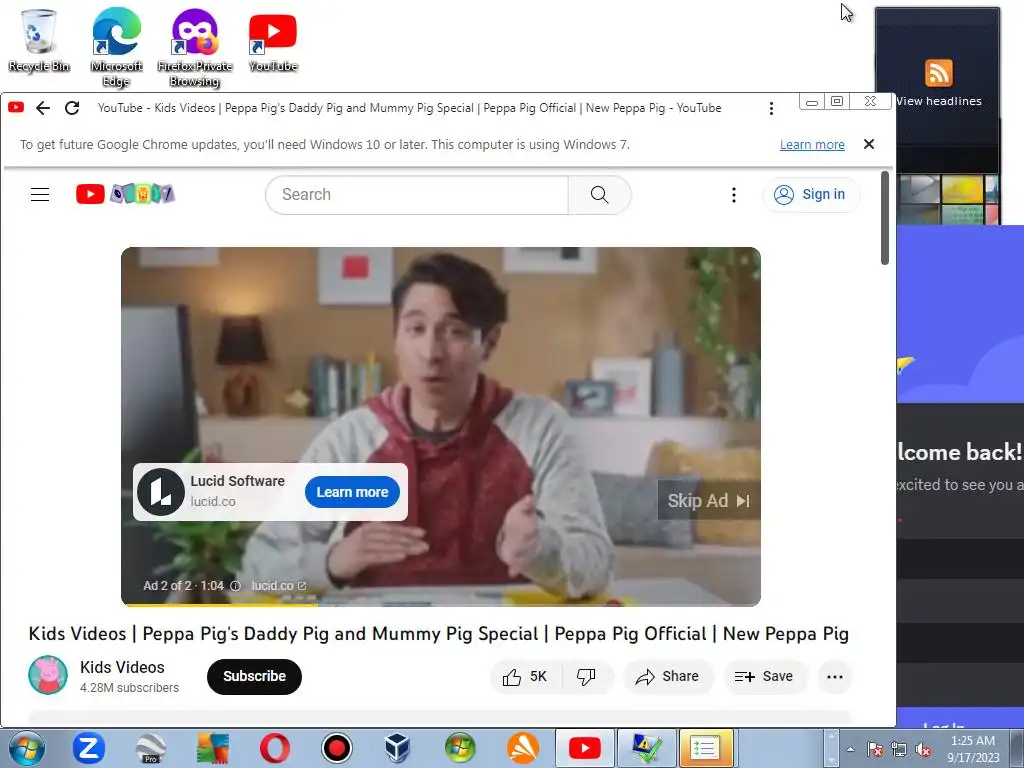This screenshot has height=768, width=1024.
Task: Open Firefox Private Browsing desktop shortcut
Action: (195, 47)
